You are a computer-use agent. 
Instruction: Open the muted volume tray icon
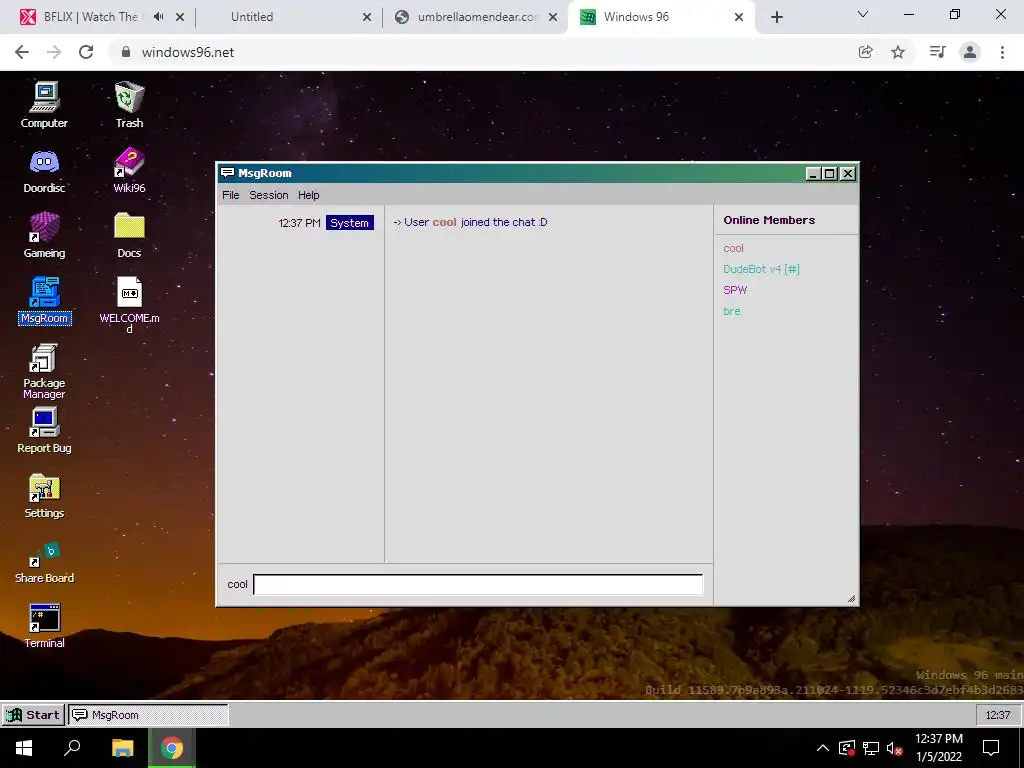pyautogui.click(x=895, y=748)
